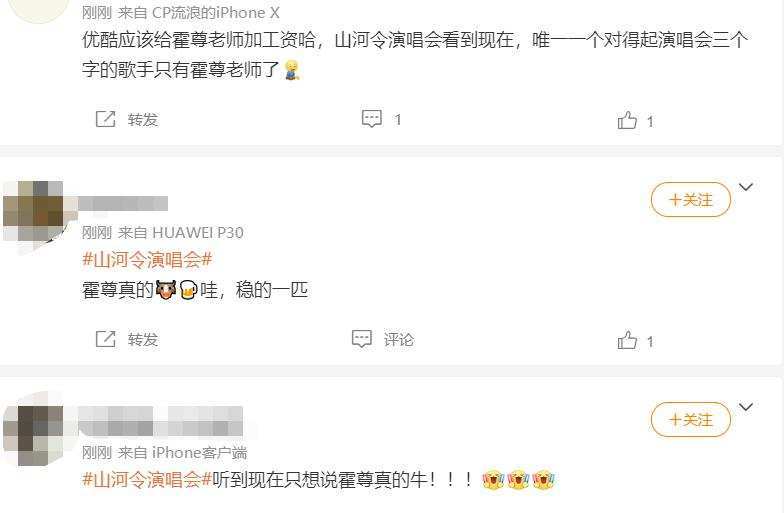Image resolution: width=784 pixels, height=513 pixels.
Task: Expand the HUAWEI P30 post's options chevron
Action: pyautogui.click(x=746, y=187)
